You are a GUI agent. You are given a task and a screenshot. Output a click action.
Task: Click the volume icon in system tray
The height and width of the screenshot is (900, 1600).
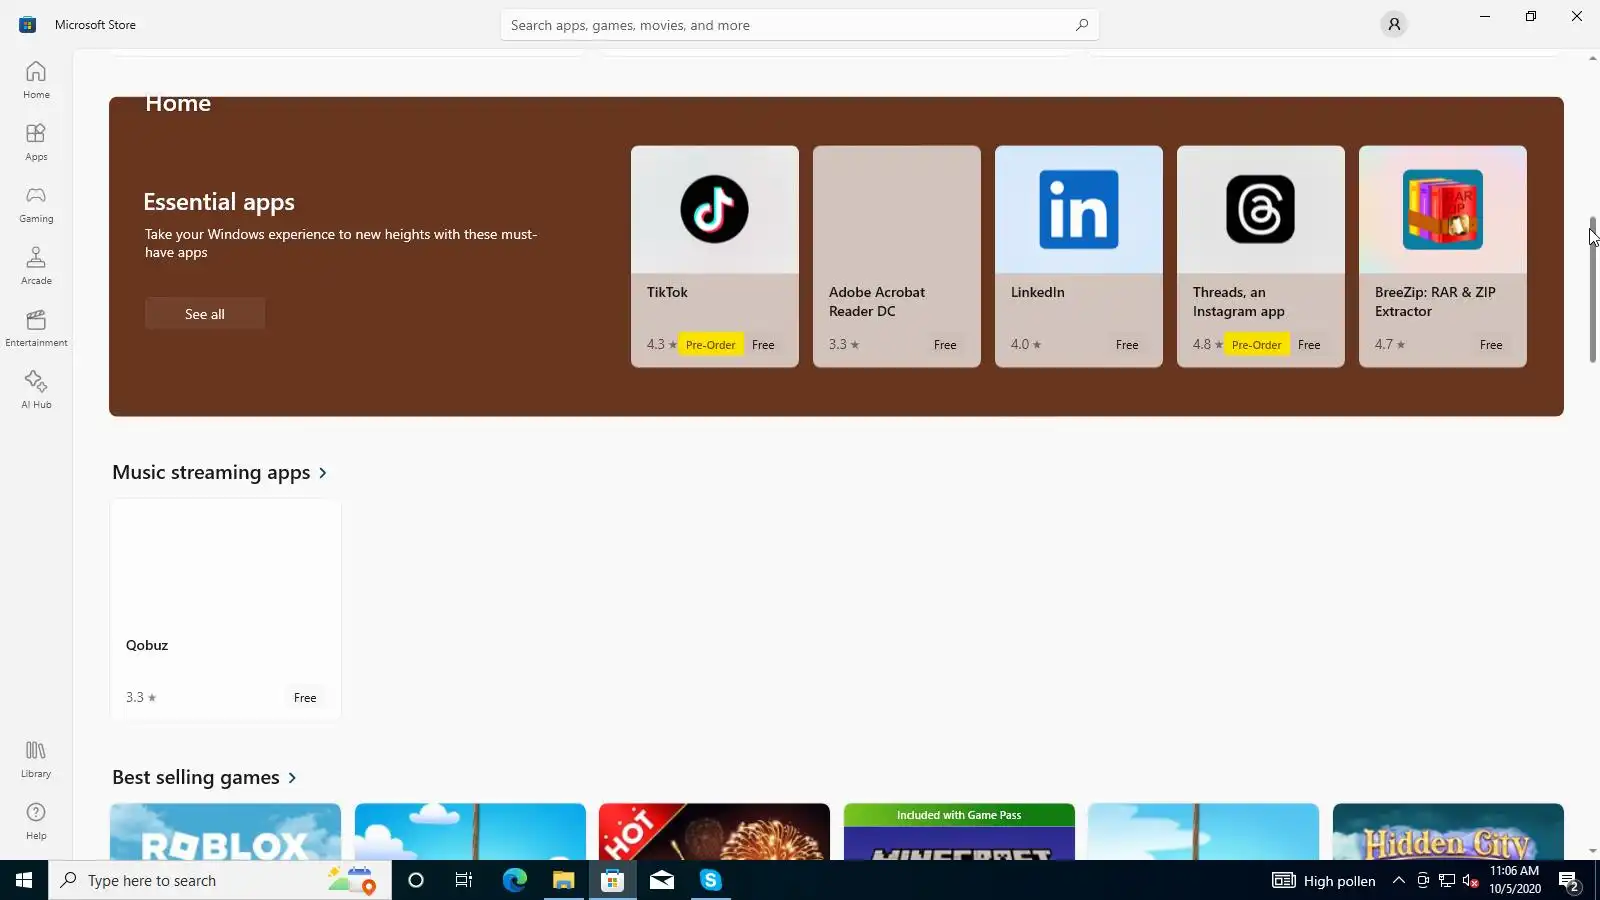point(1471,881)
